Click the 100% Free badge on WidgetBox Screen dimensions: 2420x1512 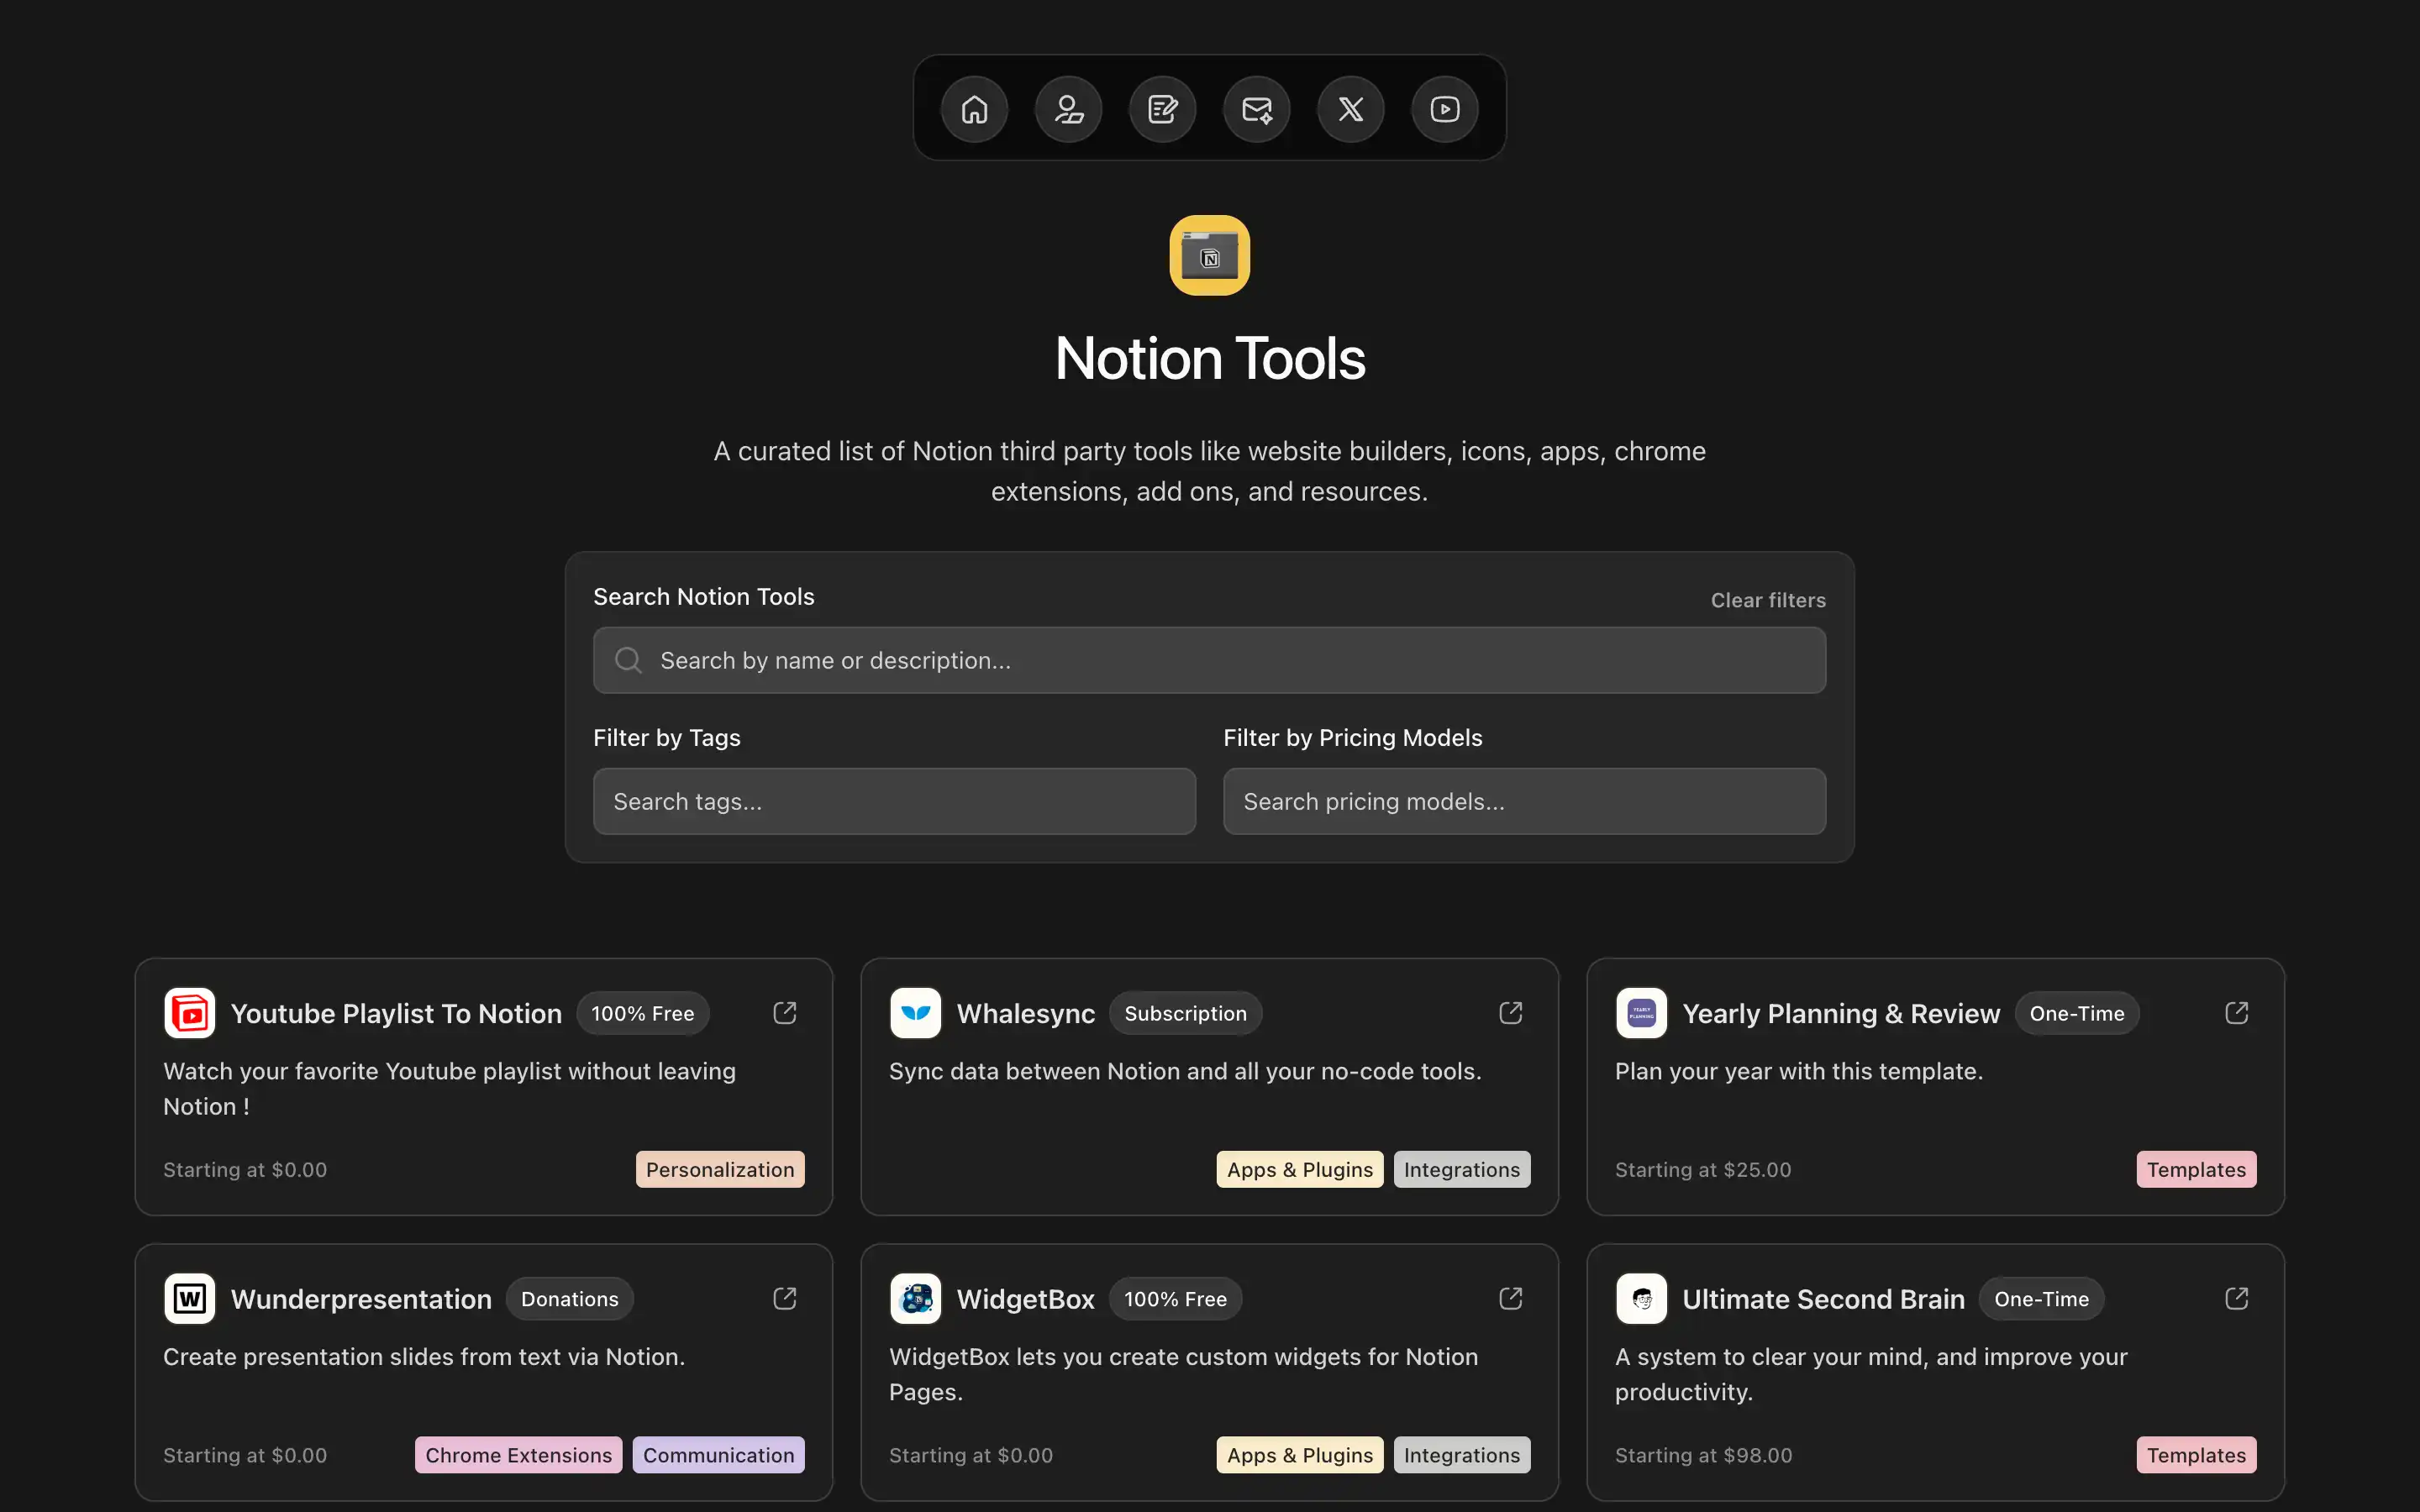[x=1175, y=1298]
